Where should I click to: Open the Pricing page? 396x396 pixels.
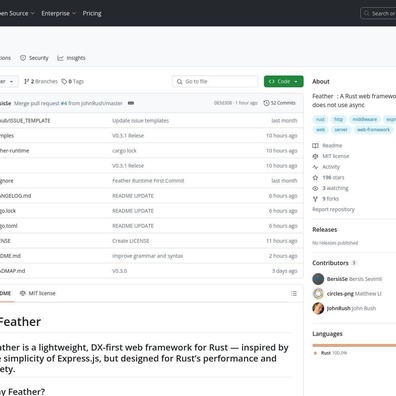(92, 13)
